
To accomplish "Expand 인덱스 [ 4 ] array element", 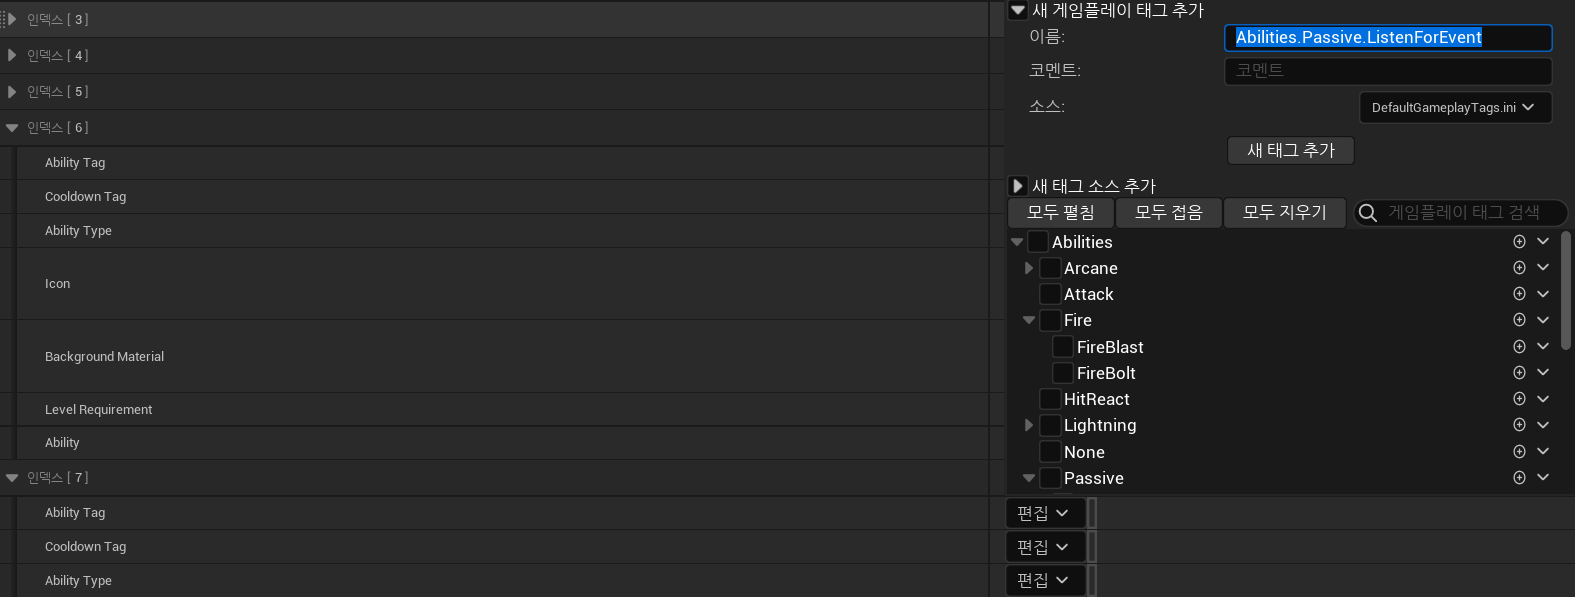I will coord(12,55).
